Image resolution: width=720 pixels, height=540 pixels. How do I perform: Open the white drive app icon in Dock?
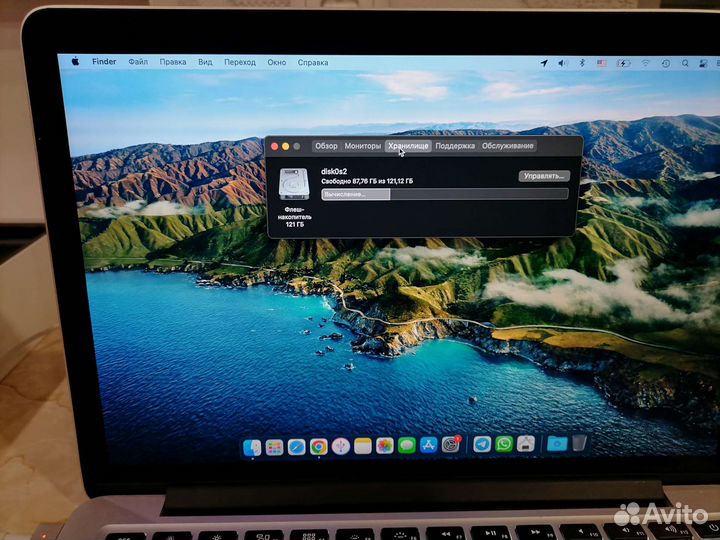526,444
